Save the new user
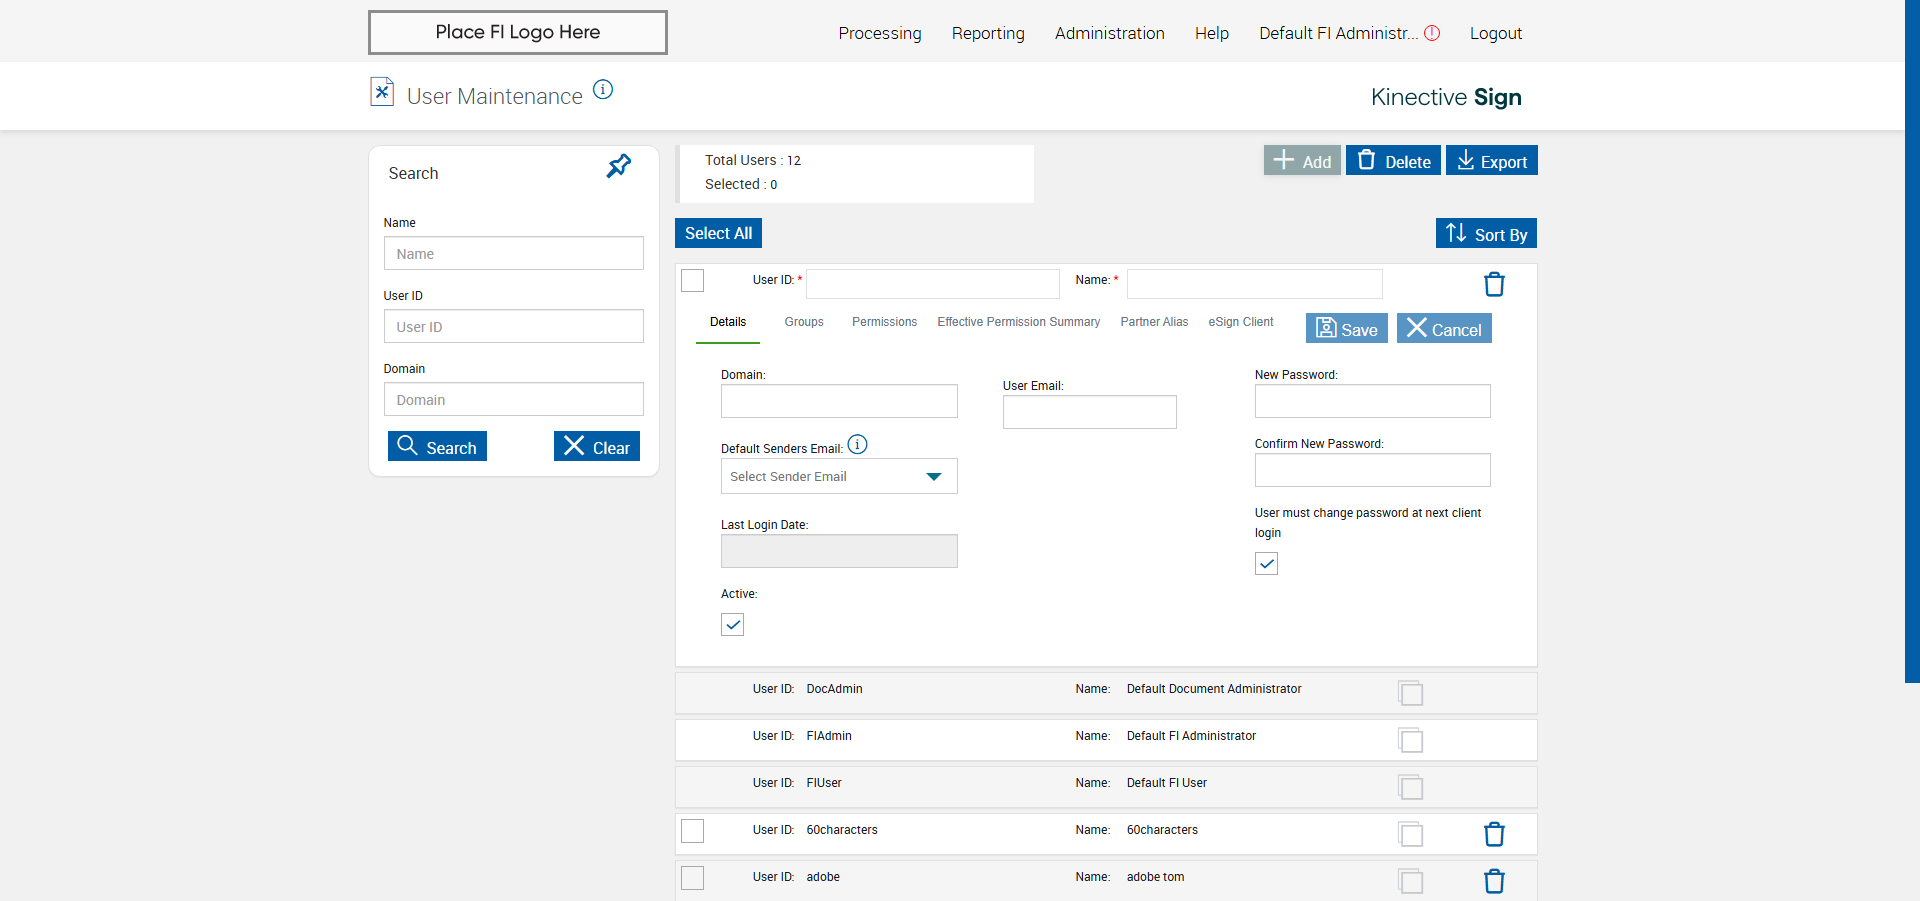Viewport: 1920px width, 901px height. coord(1346,328)
